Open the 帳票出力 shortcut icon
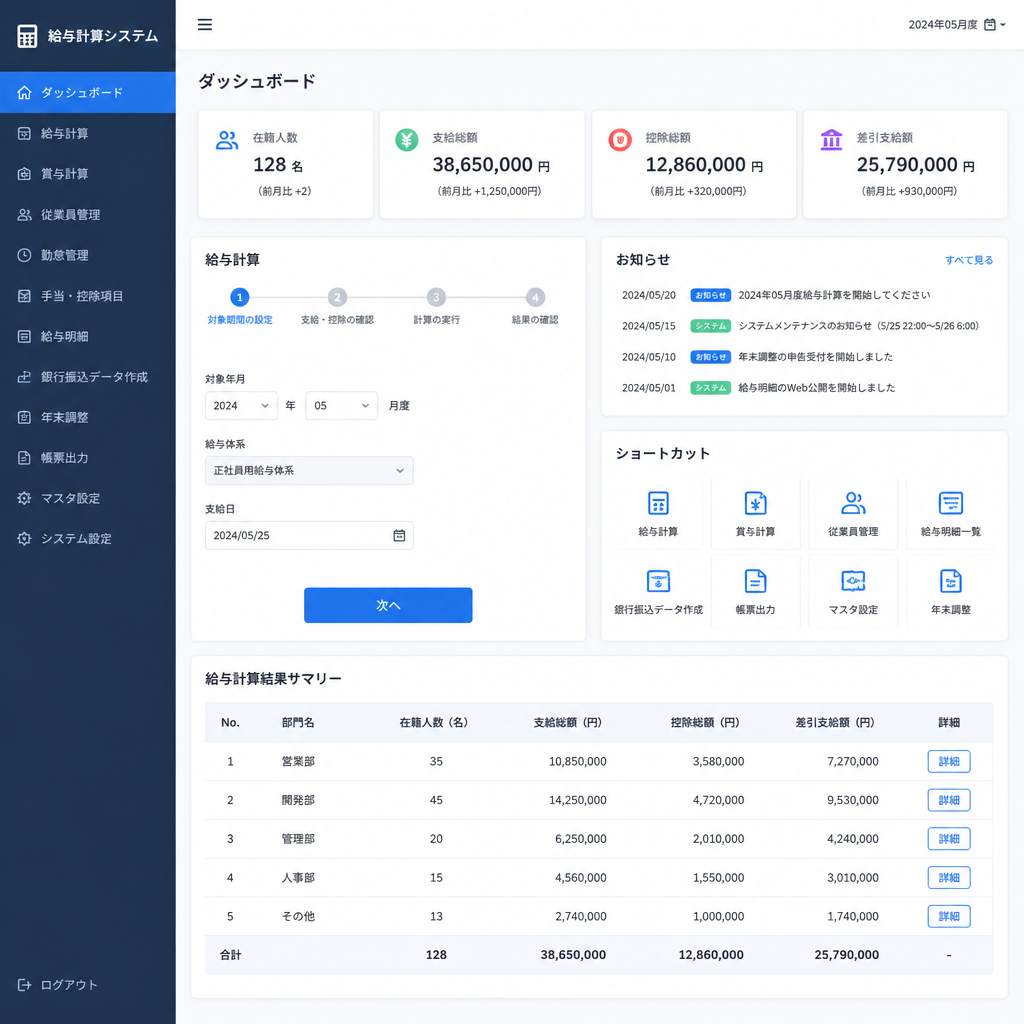 (x=756, y=581)
